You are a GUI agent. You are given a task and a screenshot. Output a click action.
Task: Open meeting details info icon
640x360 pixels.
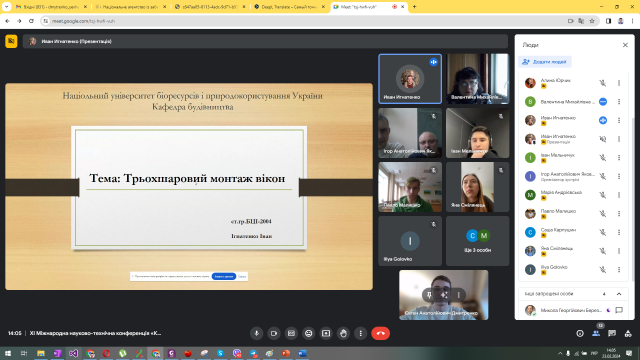click(580, 333)
